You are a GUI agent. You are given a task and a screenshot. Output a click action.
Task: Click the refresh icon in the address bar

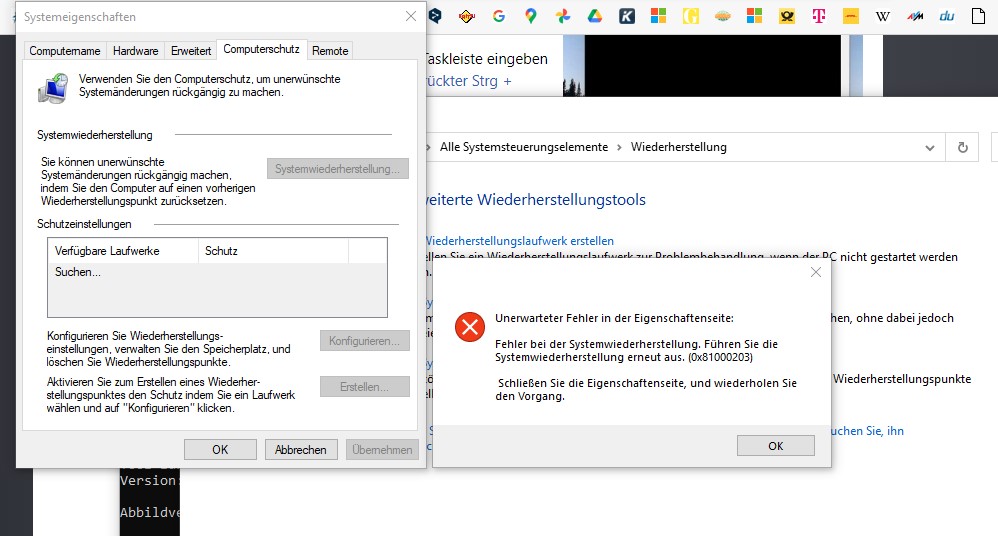tap(962, 148)
